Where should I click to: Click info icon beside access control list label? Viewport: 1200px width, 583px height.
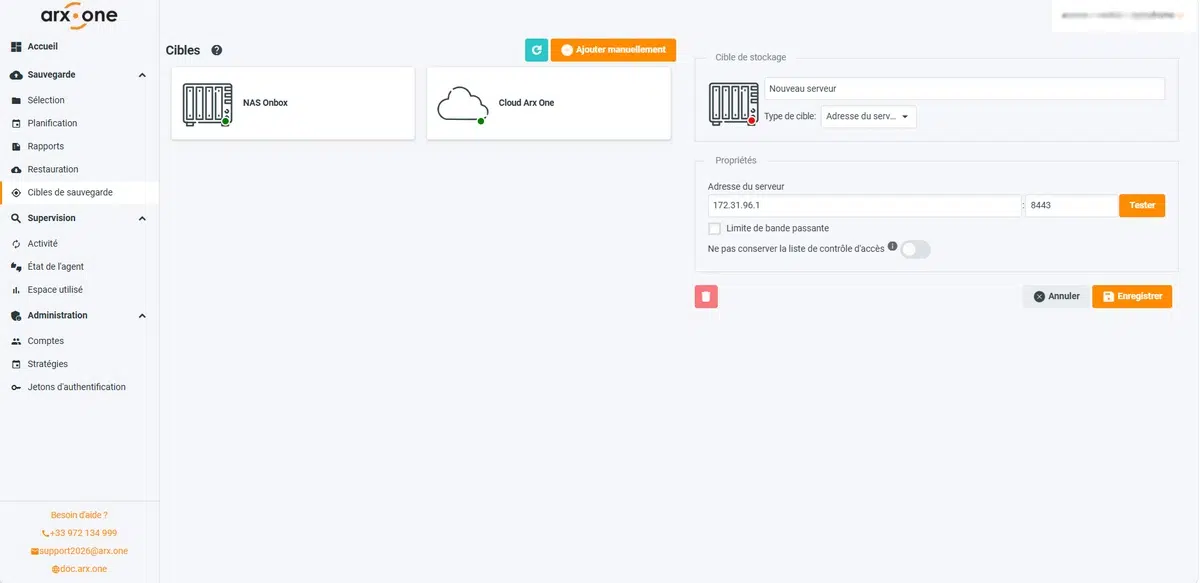point(893,246)
